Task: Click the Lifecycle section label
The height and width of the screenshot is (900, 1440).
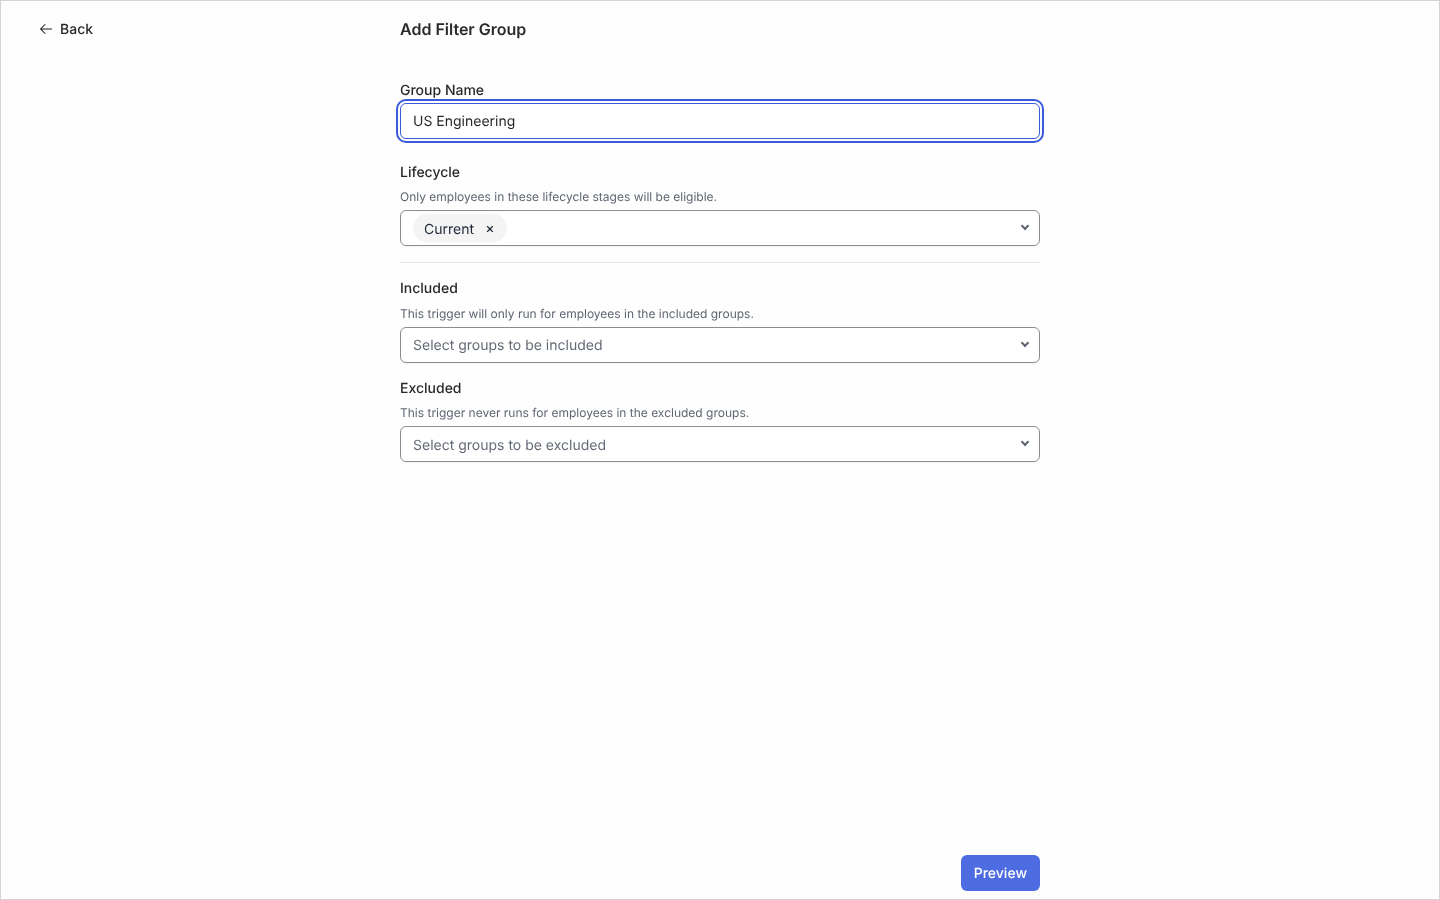Action: (x=430, y=172)
